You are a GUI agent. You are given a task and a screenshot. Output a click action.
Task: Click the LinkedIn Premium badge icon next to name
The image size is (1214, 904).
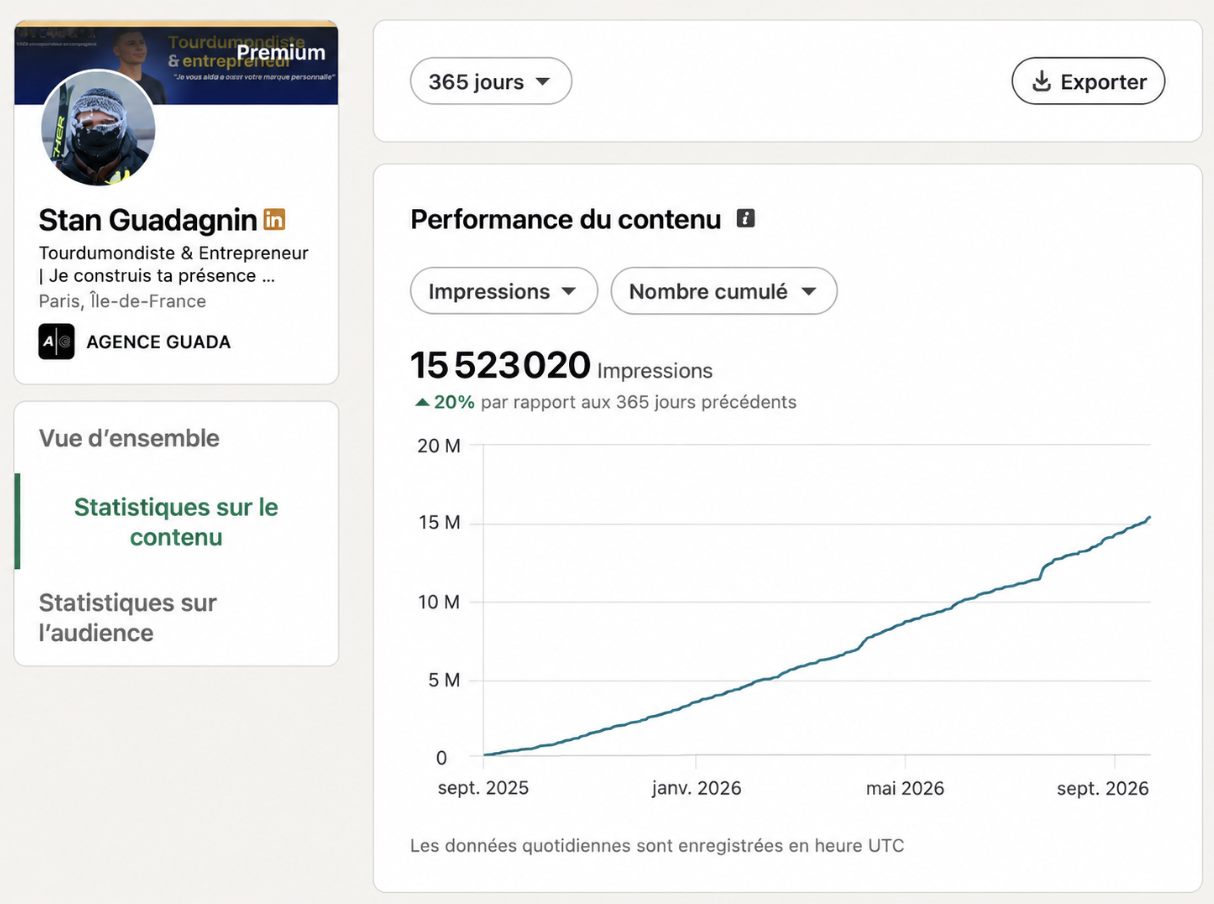pyautogui.click(x=274, y=219)
